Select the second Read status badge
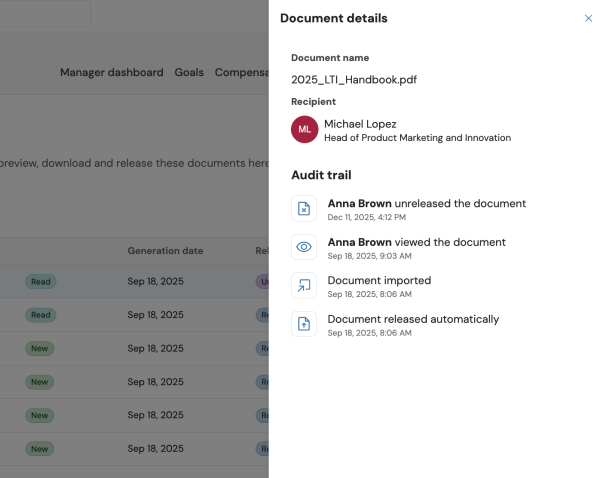The image size is (600, 478). (x=41, y=315)
